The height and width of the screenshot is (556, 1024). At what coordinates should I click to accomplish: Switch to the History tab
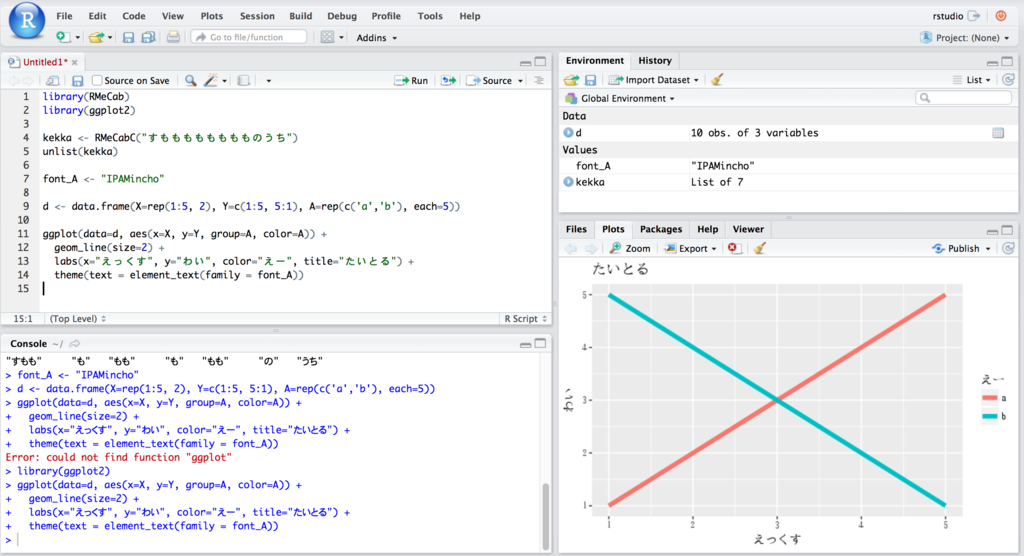pyautogui.click(x=654, y=61)
